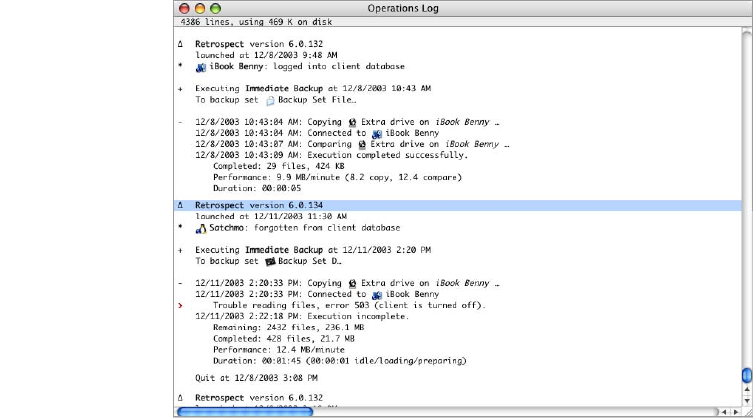Screen dimensions: 753x418
Task: Click 'Performance: 12.4 MB/minute' line
Action: [x=279, y=350]
